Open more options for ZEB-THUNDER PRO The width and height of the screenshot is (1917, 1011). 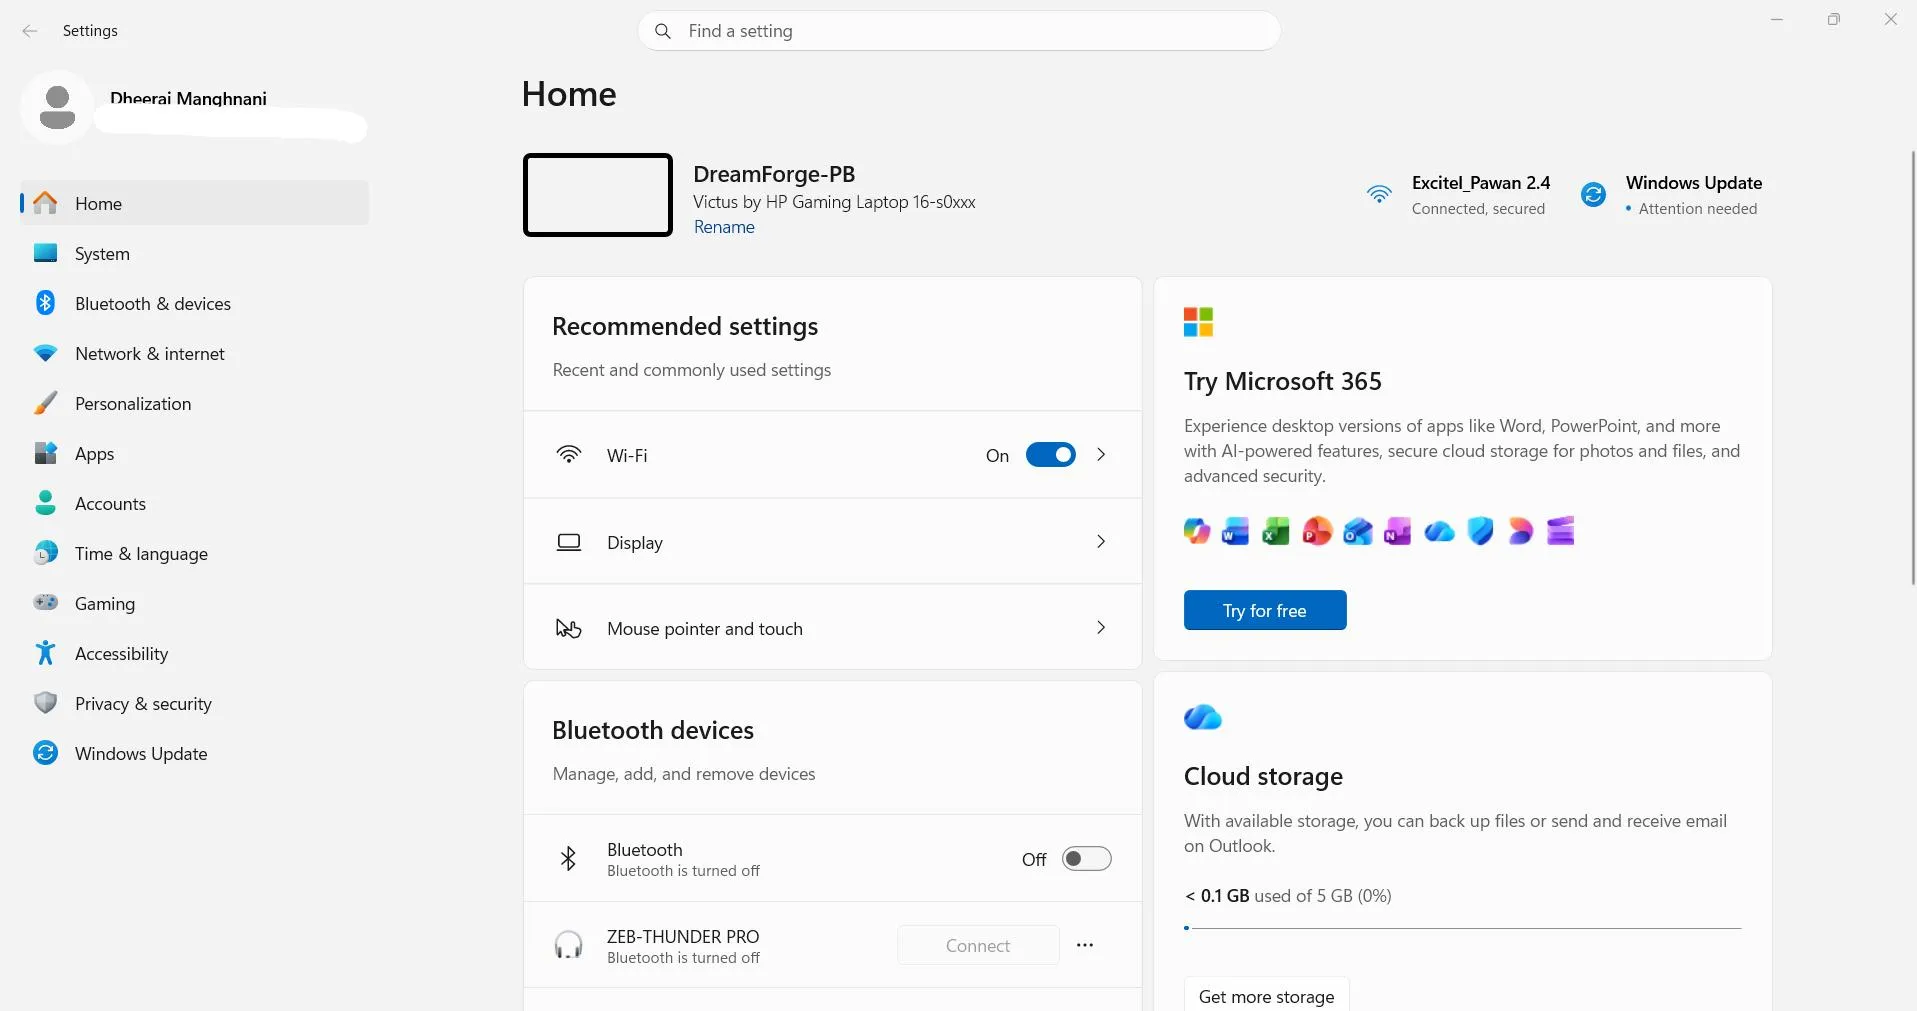tap(1085, 945)
